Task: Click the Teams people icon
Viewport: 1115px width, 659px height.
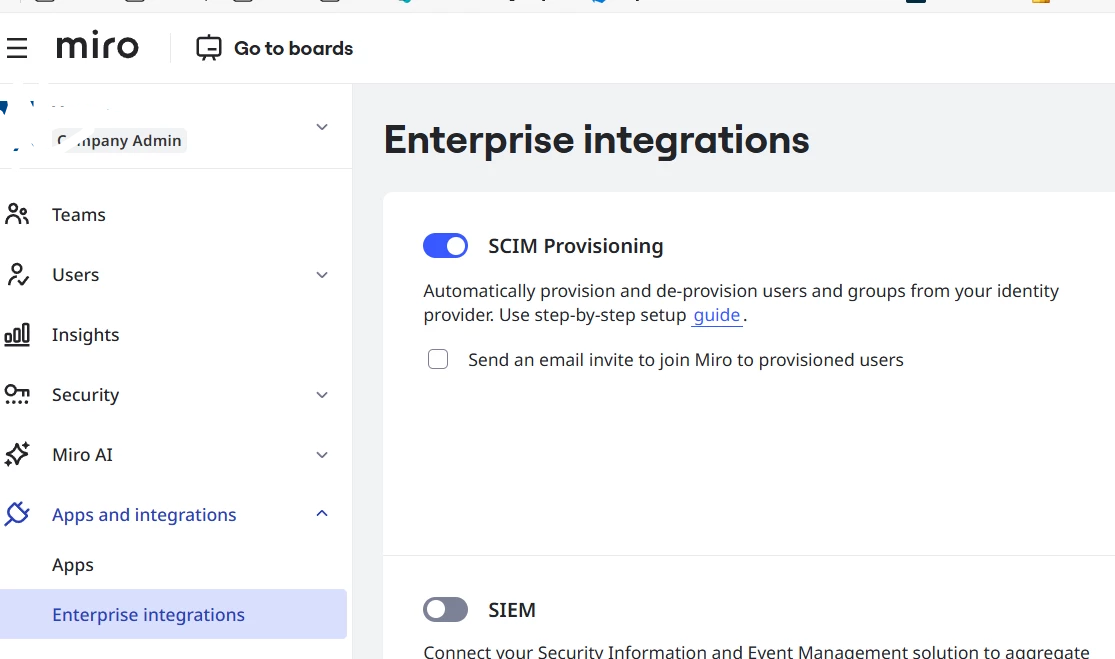Action: (17, 214)
